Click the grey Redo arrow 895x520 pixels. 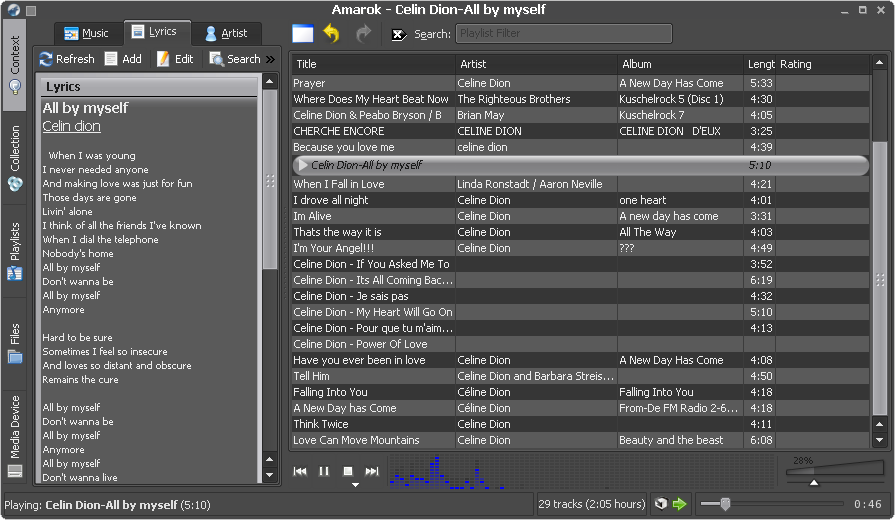pyautogui.click(x=363, y=34)
